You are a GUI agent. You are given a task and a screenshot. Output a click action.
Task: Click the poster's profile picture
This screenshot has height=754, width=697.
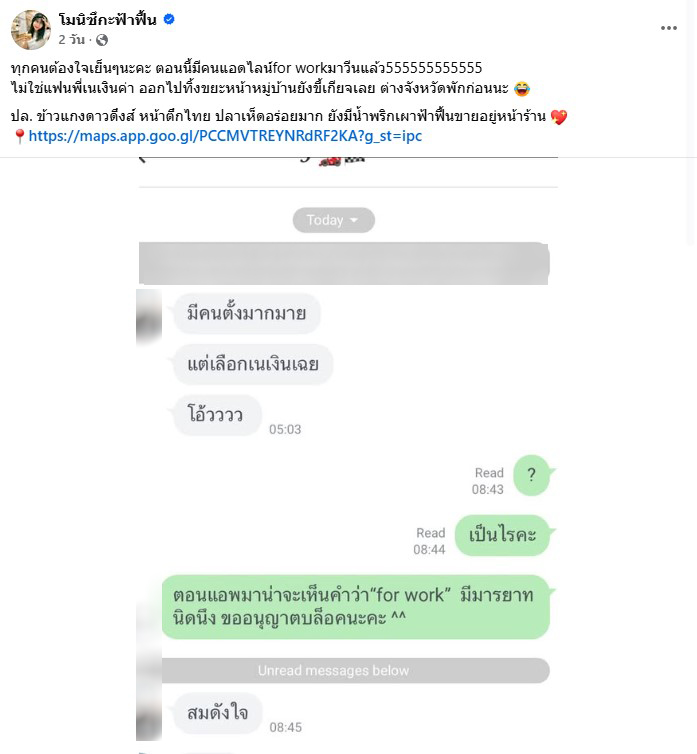31,29
